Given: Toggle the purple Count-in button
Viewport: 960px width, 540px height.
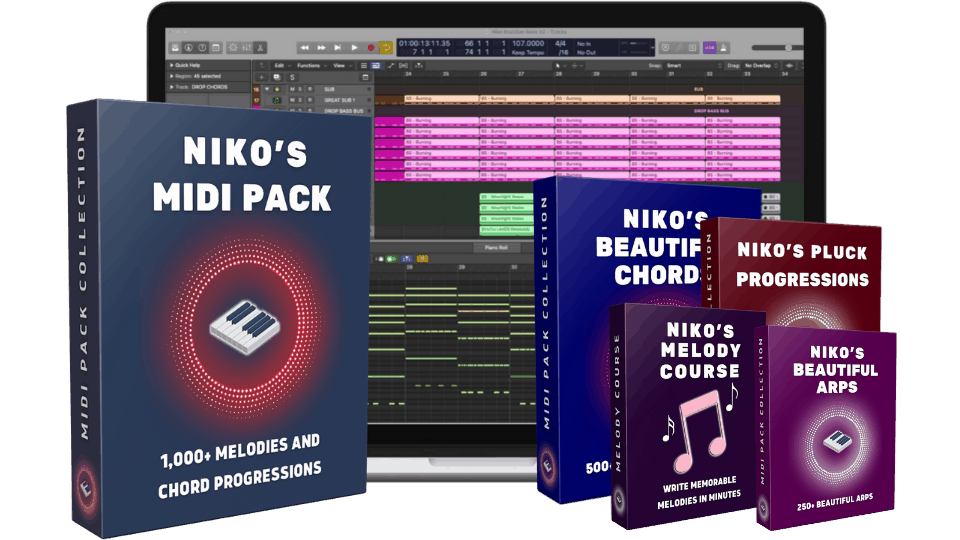Looking at the screenshot, I should click(710, 47).
